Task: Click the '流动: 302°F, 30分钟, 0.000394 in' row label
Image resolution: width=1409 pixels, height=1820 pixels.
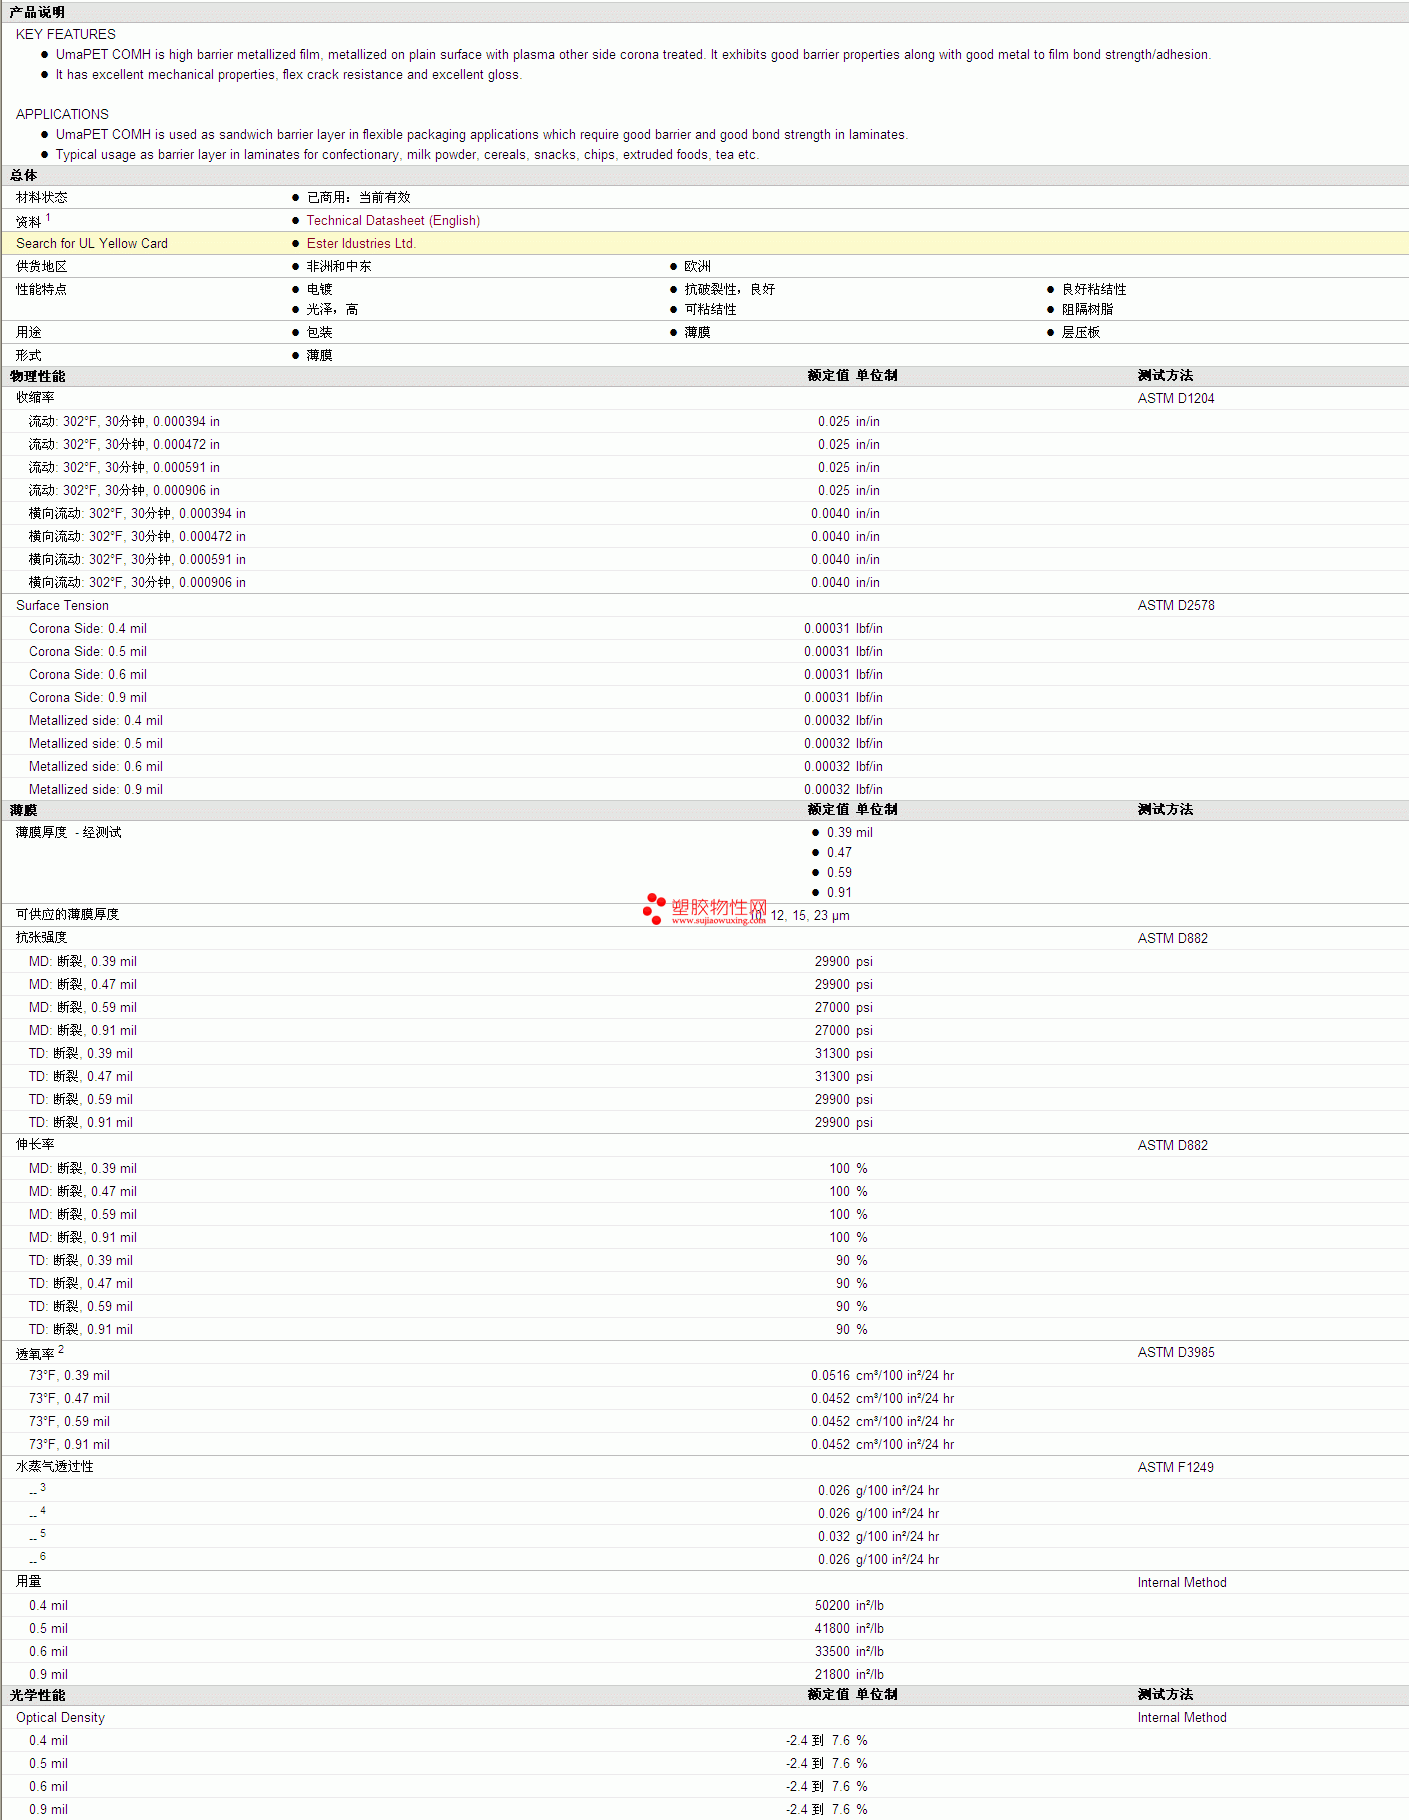Action: click(124, 422)
